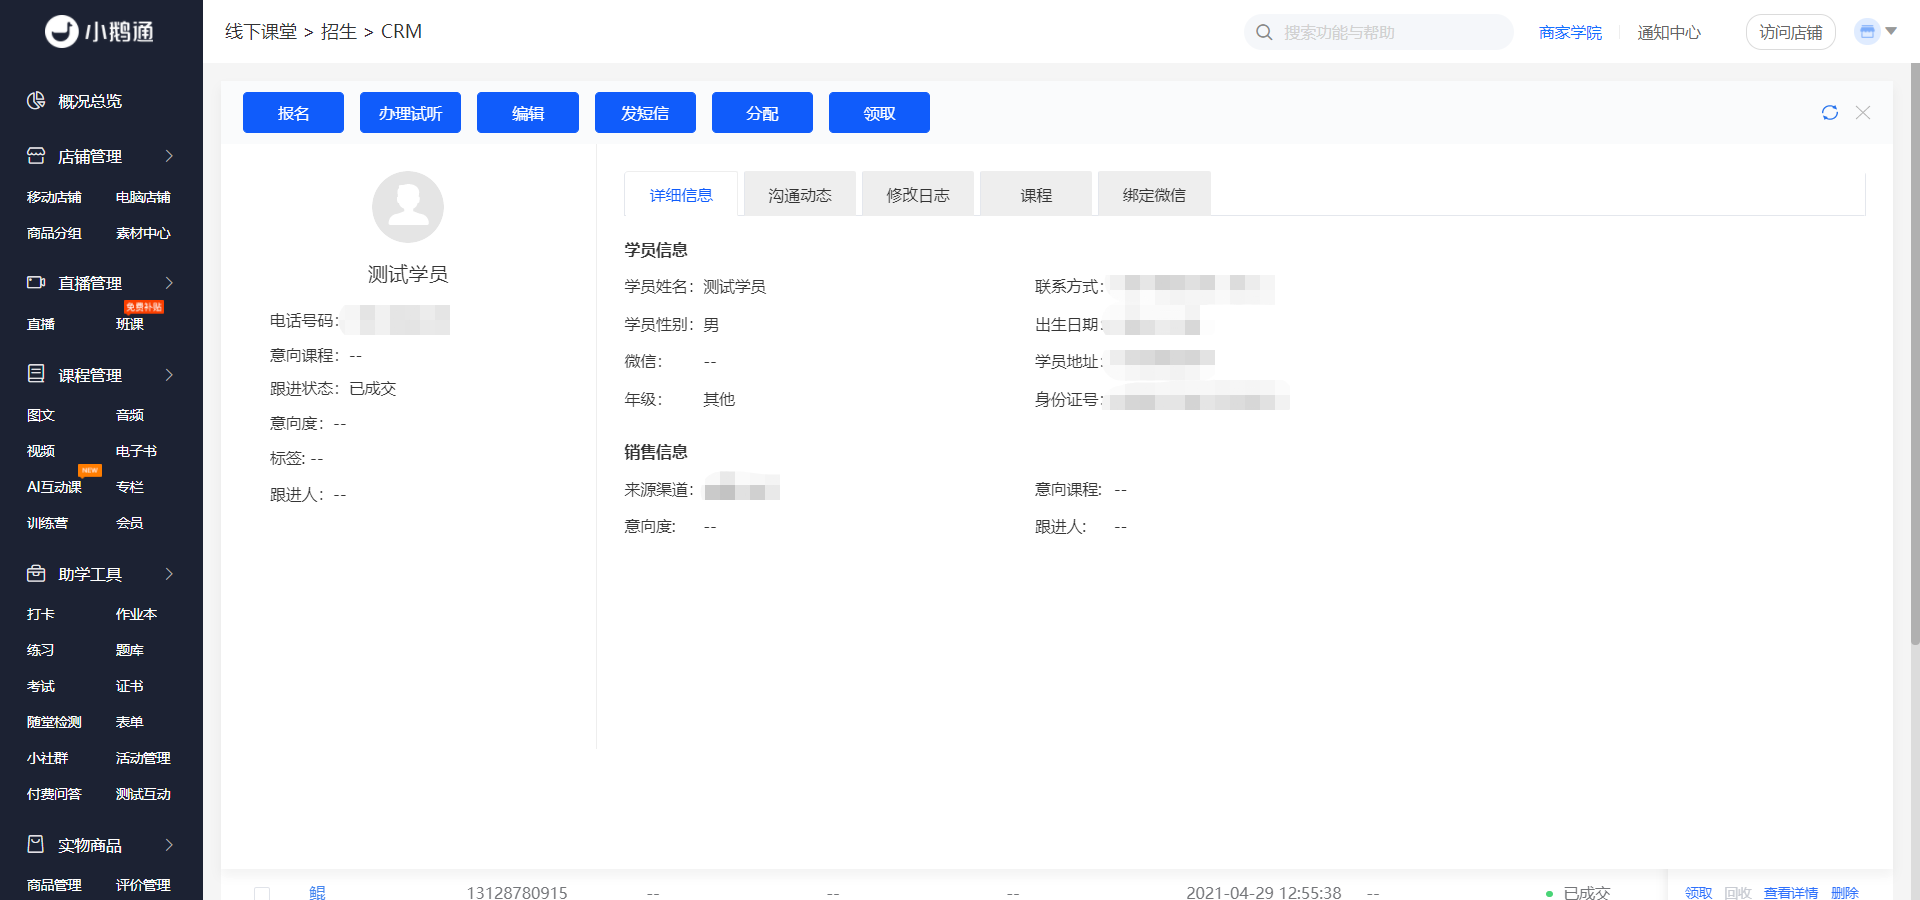Image resolution: width=1920 pixels, height=900 pixels.
Task: Open 打卡 in the sidebar
Action: (x=40, y=614)
